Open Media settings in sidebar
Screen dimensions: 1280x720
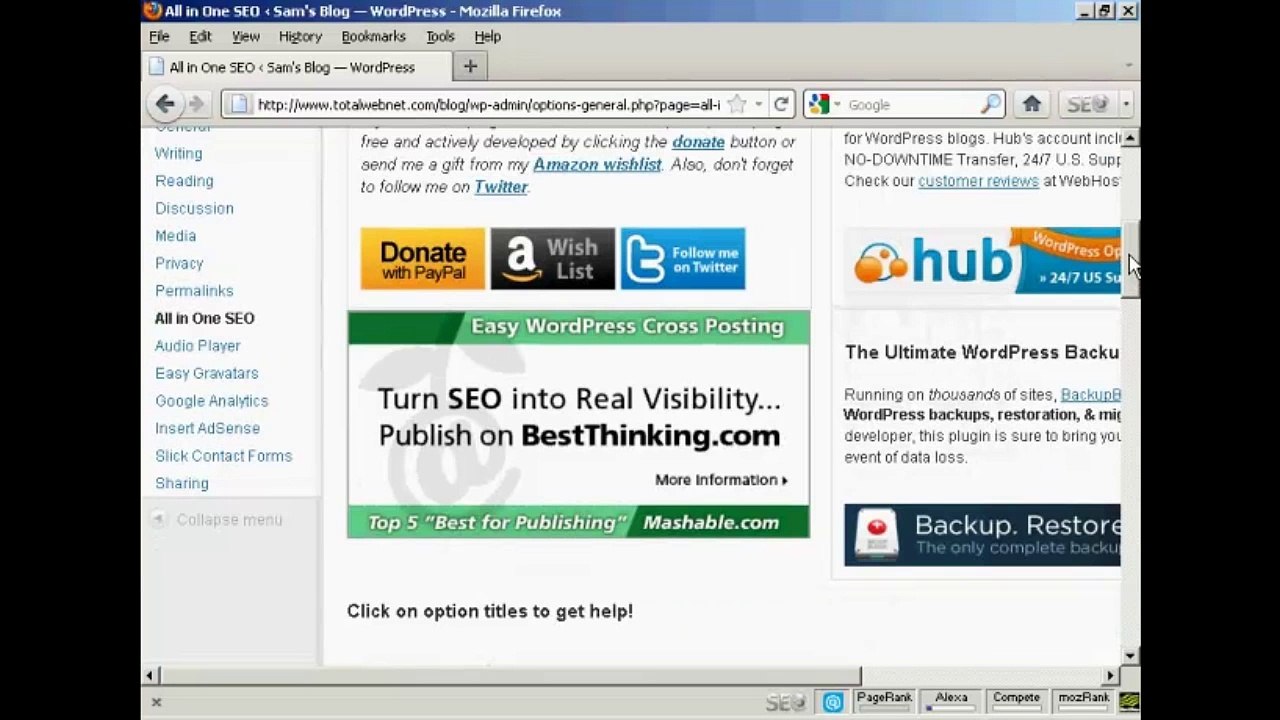click(x=175, y=236)
